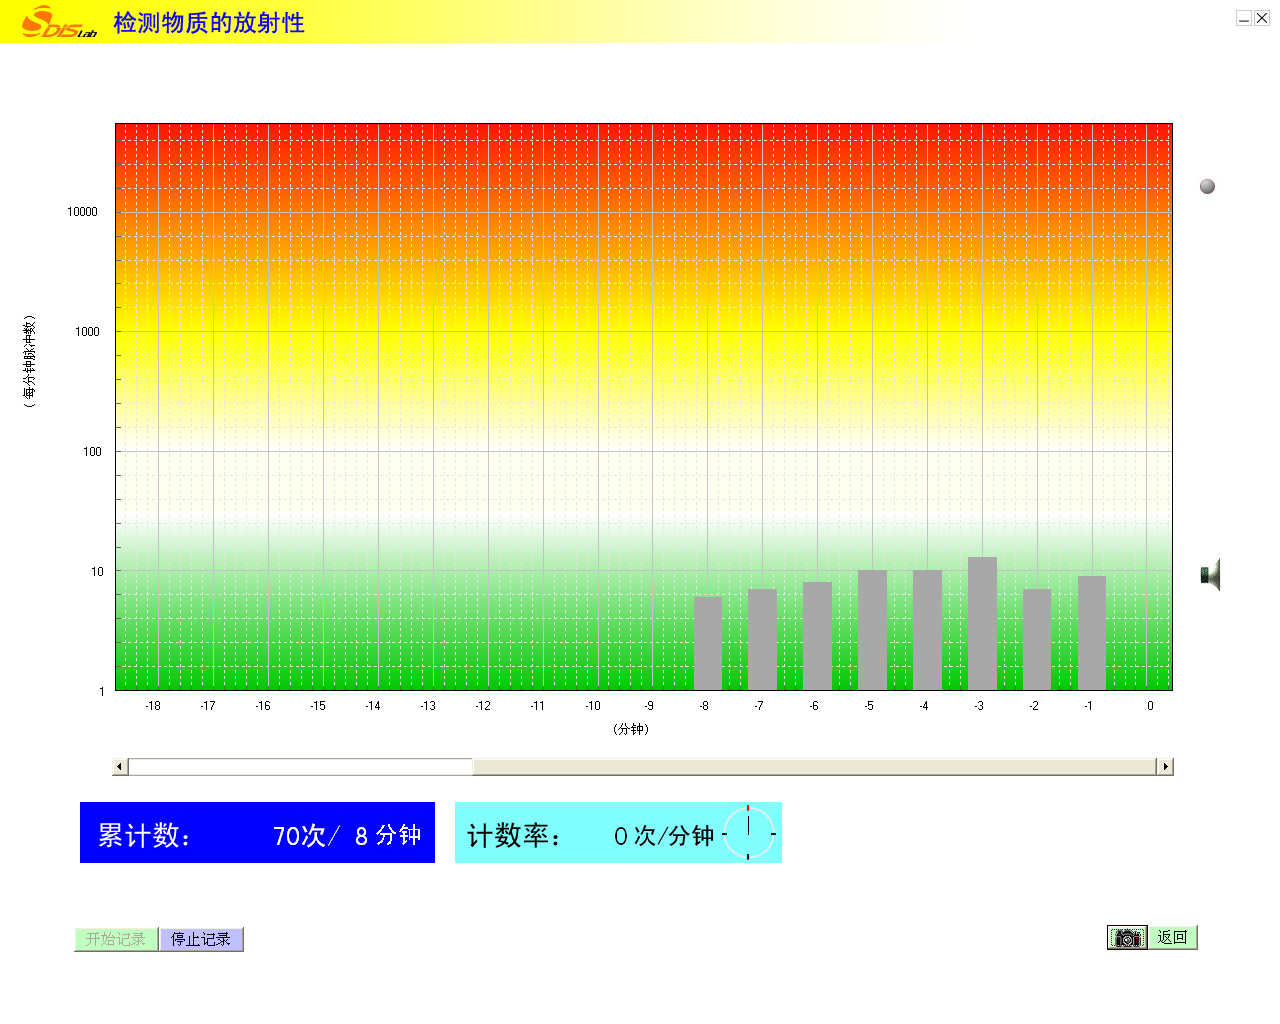Click the camera screenshot icon

point(1127,938)
